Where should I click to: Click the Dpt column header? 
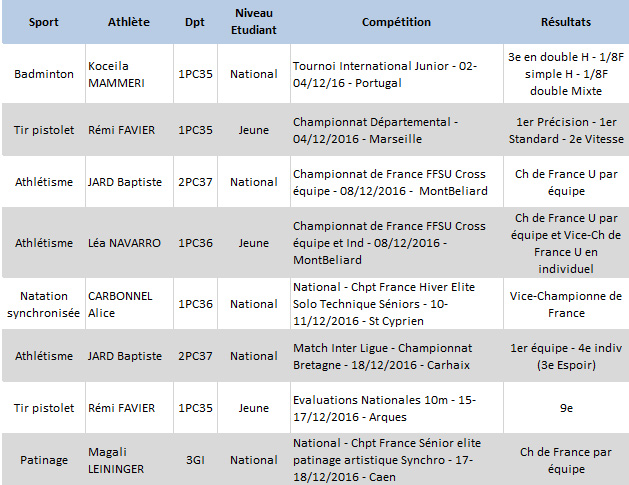tap(195, 22)
